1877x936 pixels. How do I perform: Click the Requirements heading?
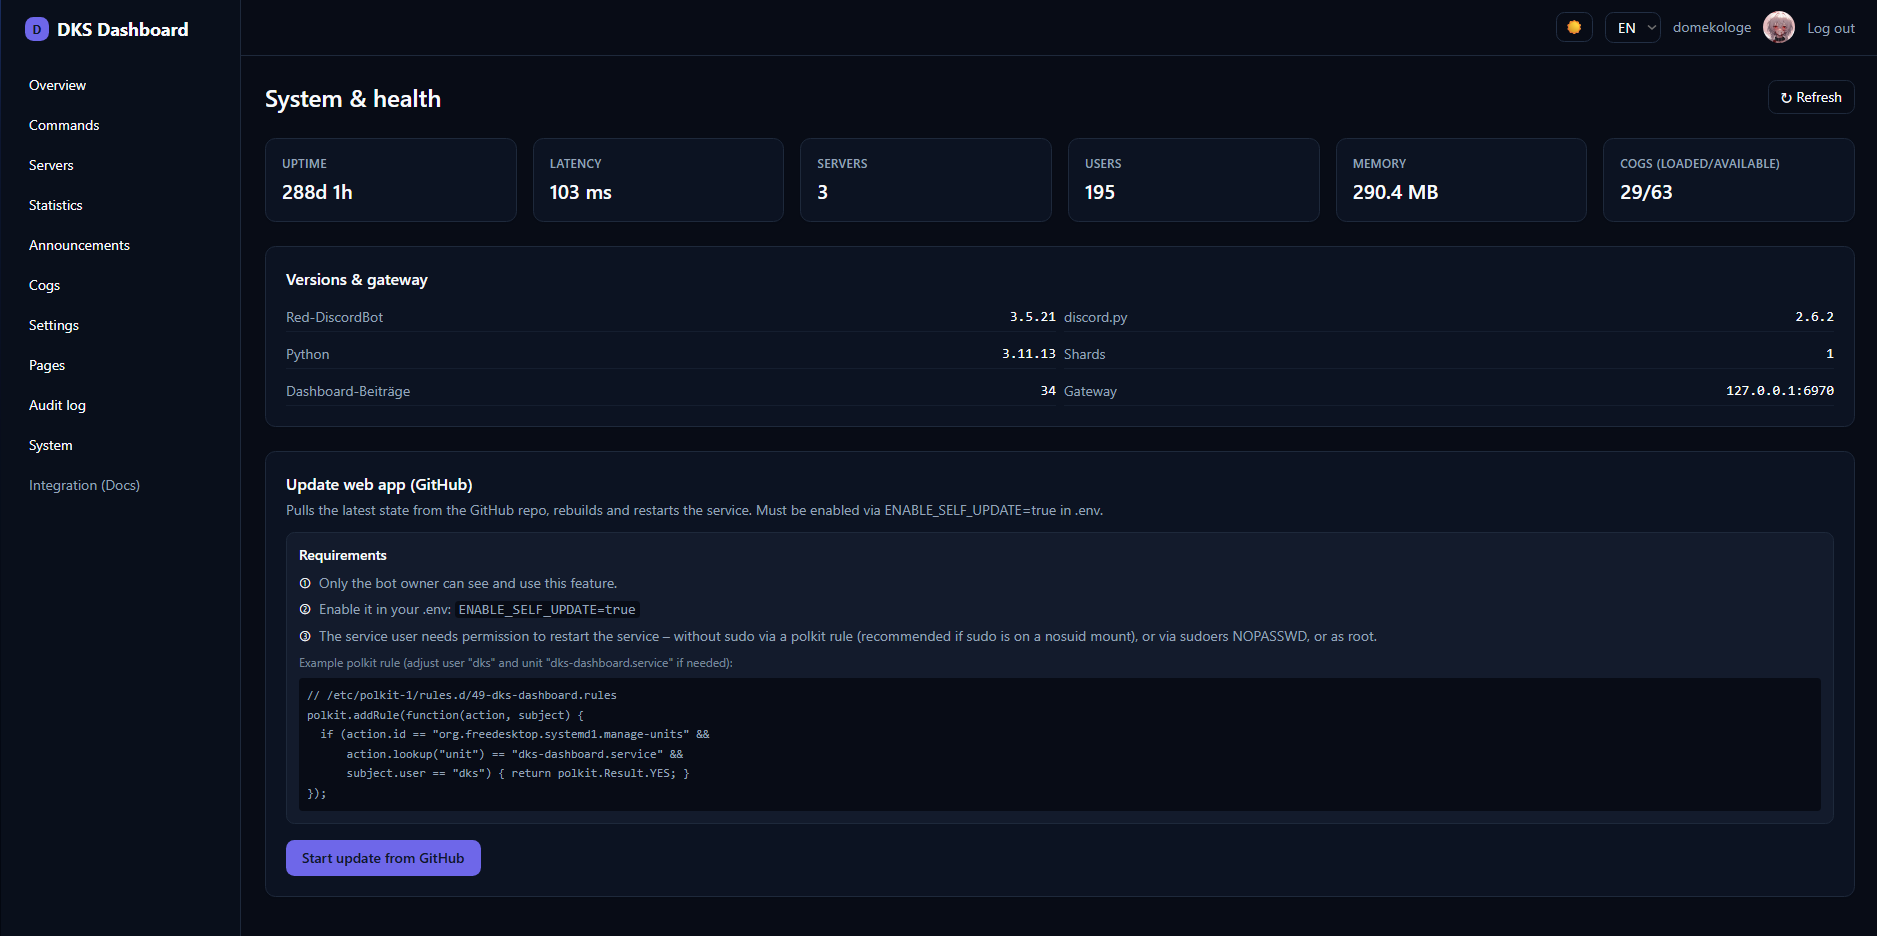coord(343,555)
